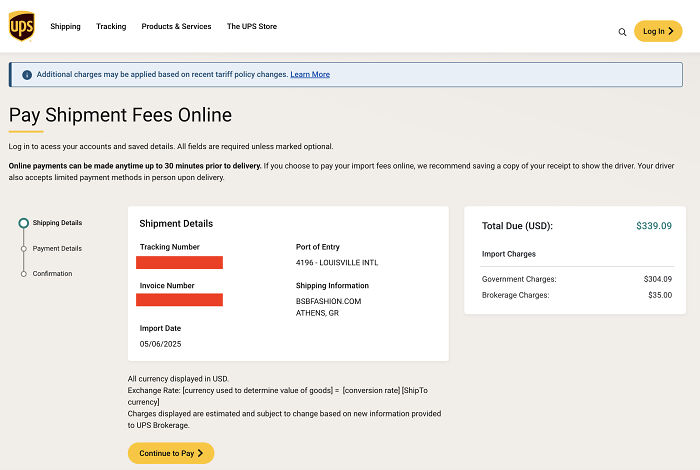Click the redacted Tracking Number value

[x=180, y=262]
